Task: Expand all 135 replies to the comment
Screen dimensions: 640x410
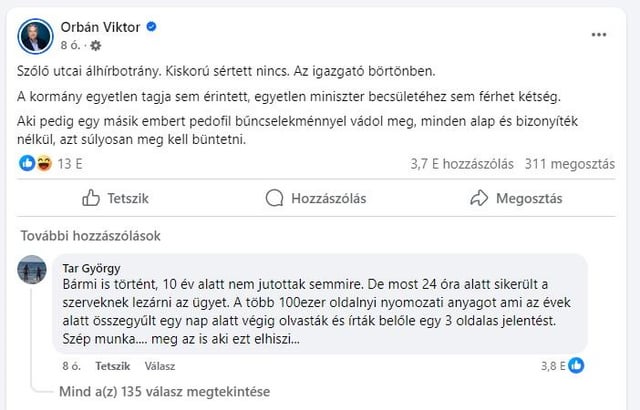Action: pyautogui.click(x=164, y=392)
